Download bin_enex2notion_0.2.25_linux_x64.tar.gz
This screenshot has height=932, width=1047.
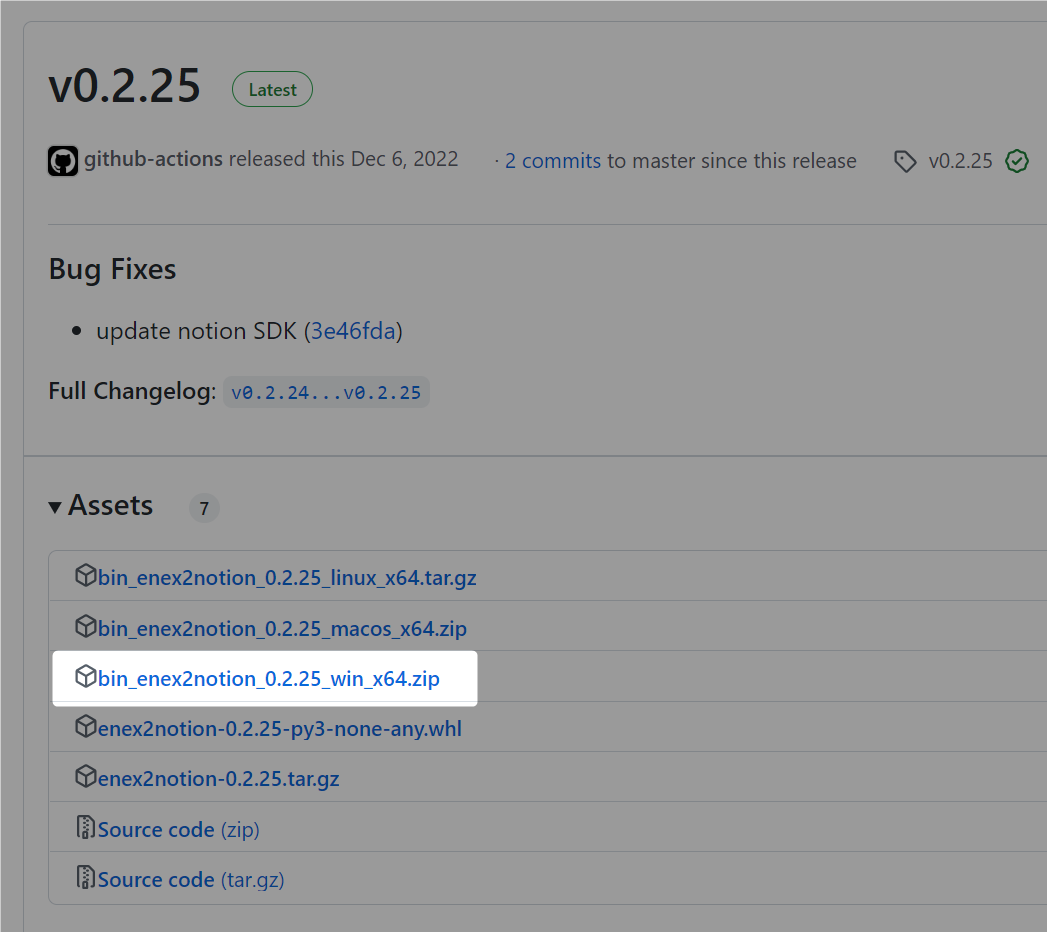click(287, 577)
